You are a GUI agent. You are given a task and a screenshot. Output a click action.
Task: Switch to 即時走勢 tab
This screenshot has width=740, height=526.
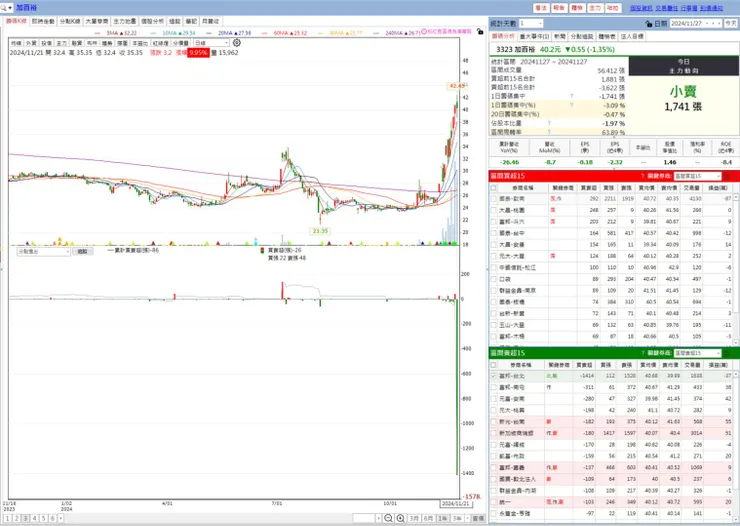43,22
